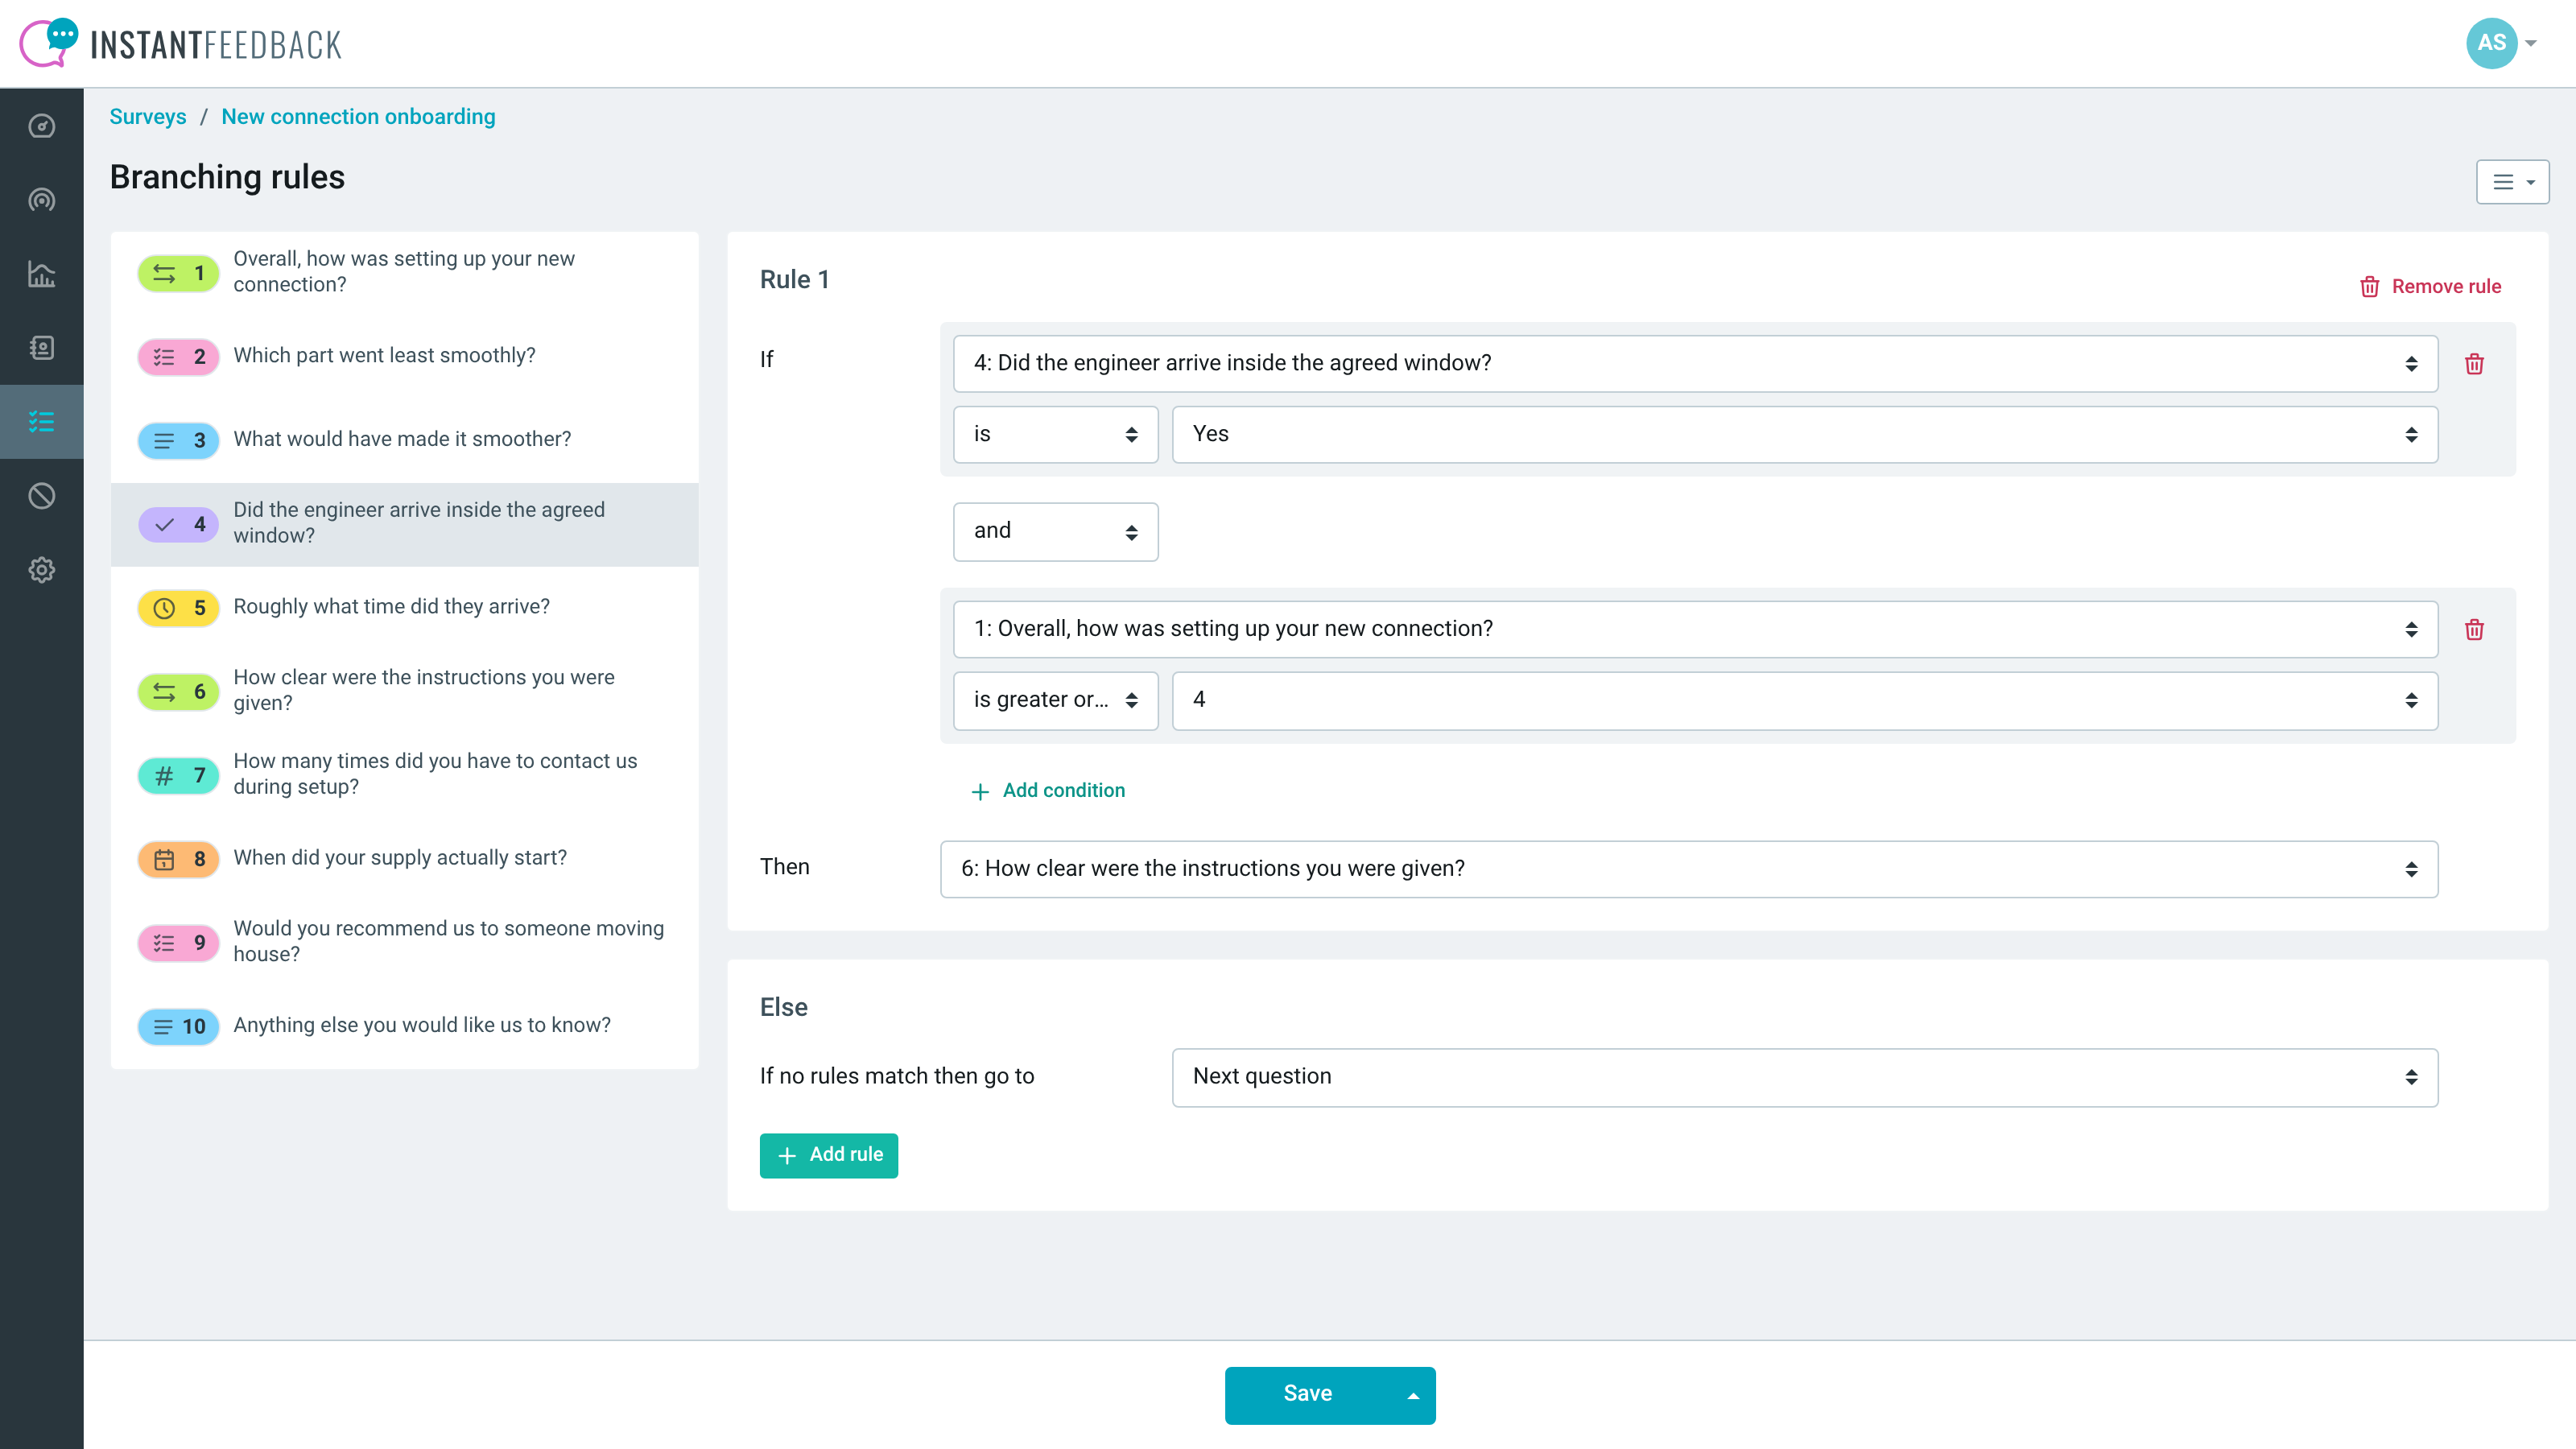This screenshot has width=2576, height=1449.
Task: Open the 'is greater or...' operator dropdown
Action: pyautogui.click(x=1055, y=701)
